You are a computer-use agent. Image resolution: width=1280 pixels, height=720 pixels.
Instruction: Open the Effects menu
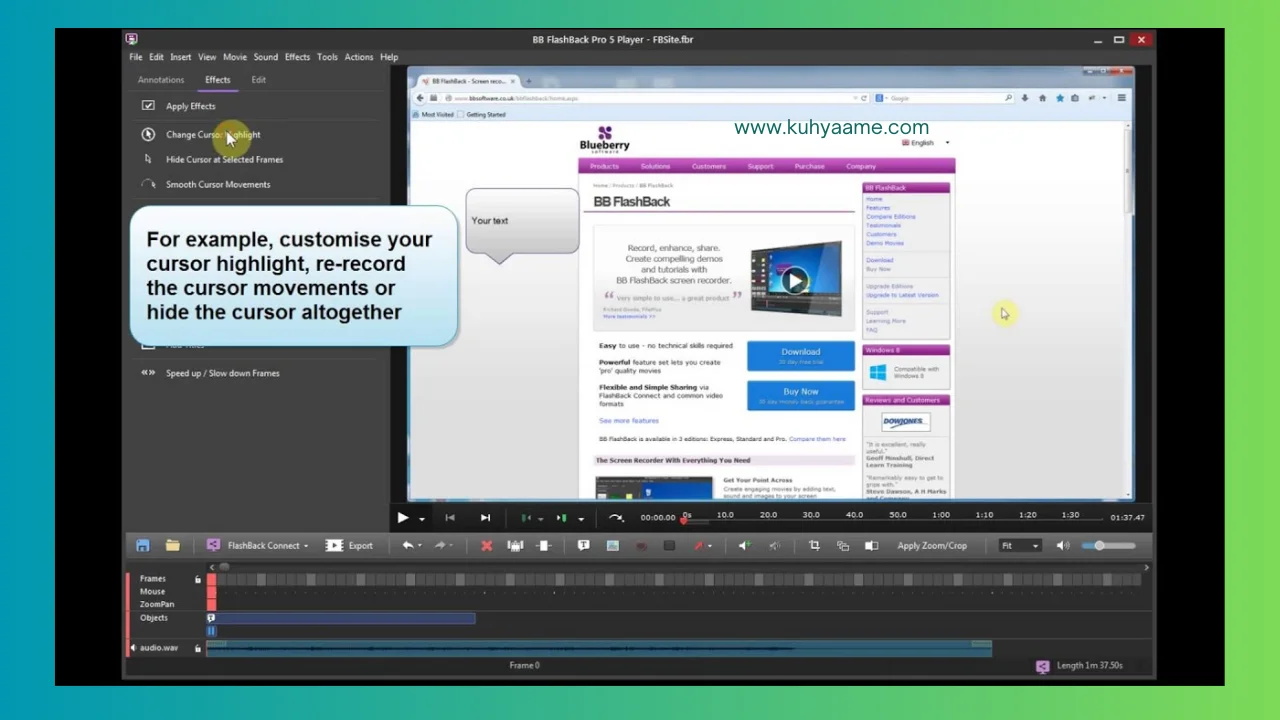coord(297,57)
